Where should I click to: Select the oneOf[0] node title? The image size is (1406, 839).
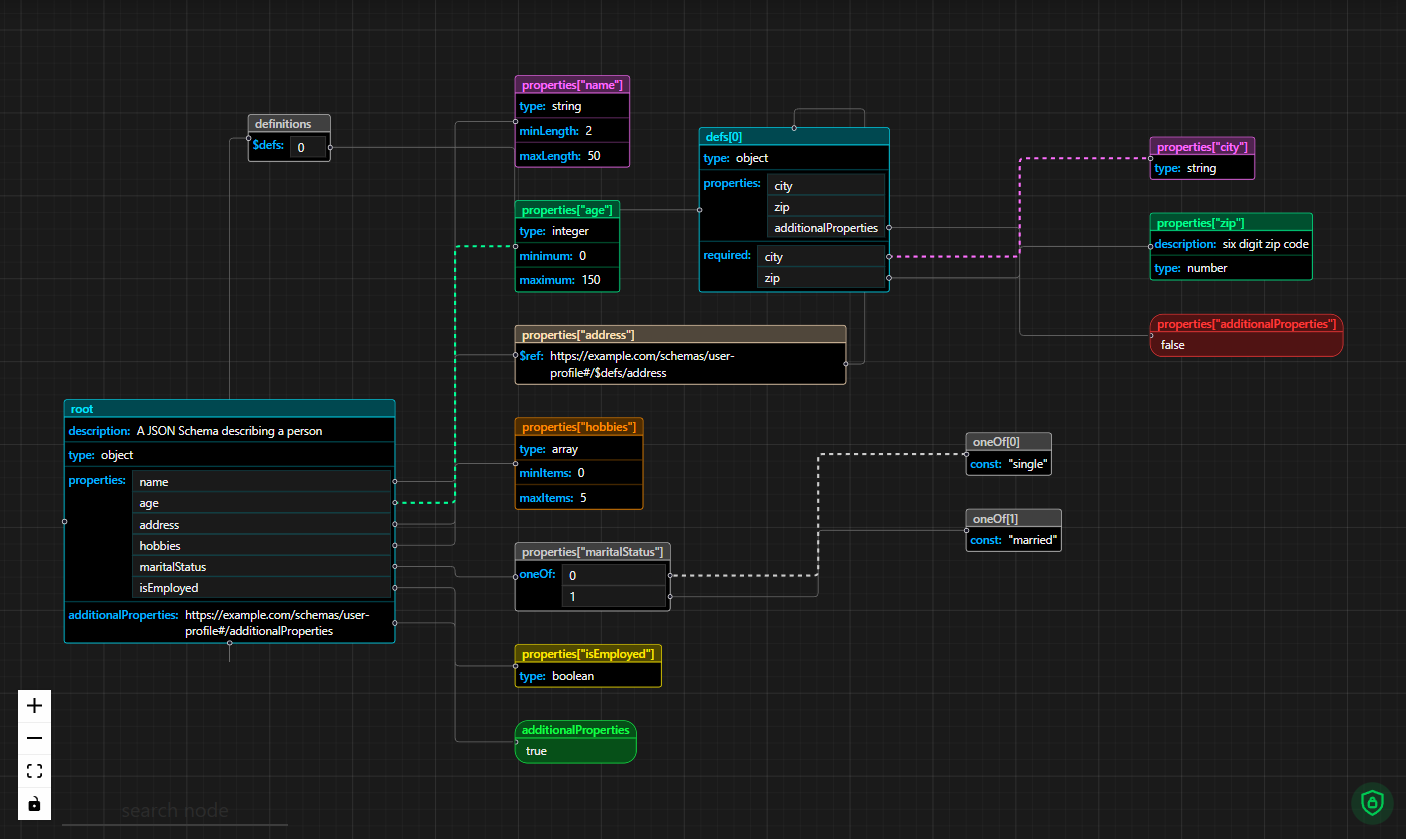pyautogui.click(x=1008, y=441)
